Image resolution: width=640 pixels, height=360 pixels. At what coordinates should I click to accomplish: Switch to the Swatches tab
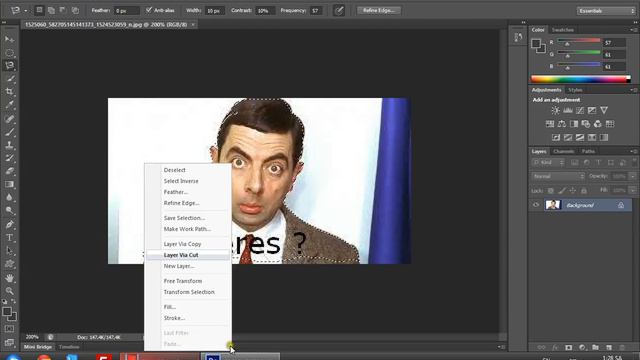(562, 30)
